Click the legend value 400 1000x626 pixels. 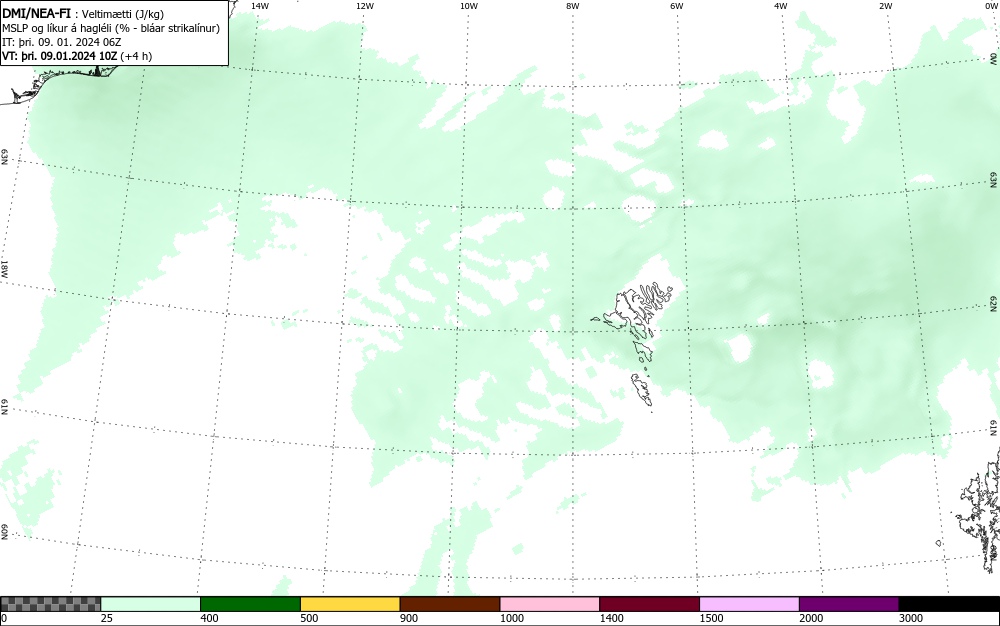[x=209, y=618]
